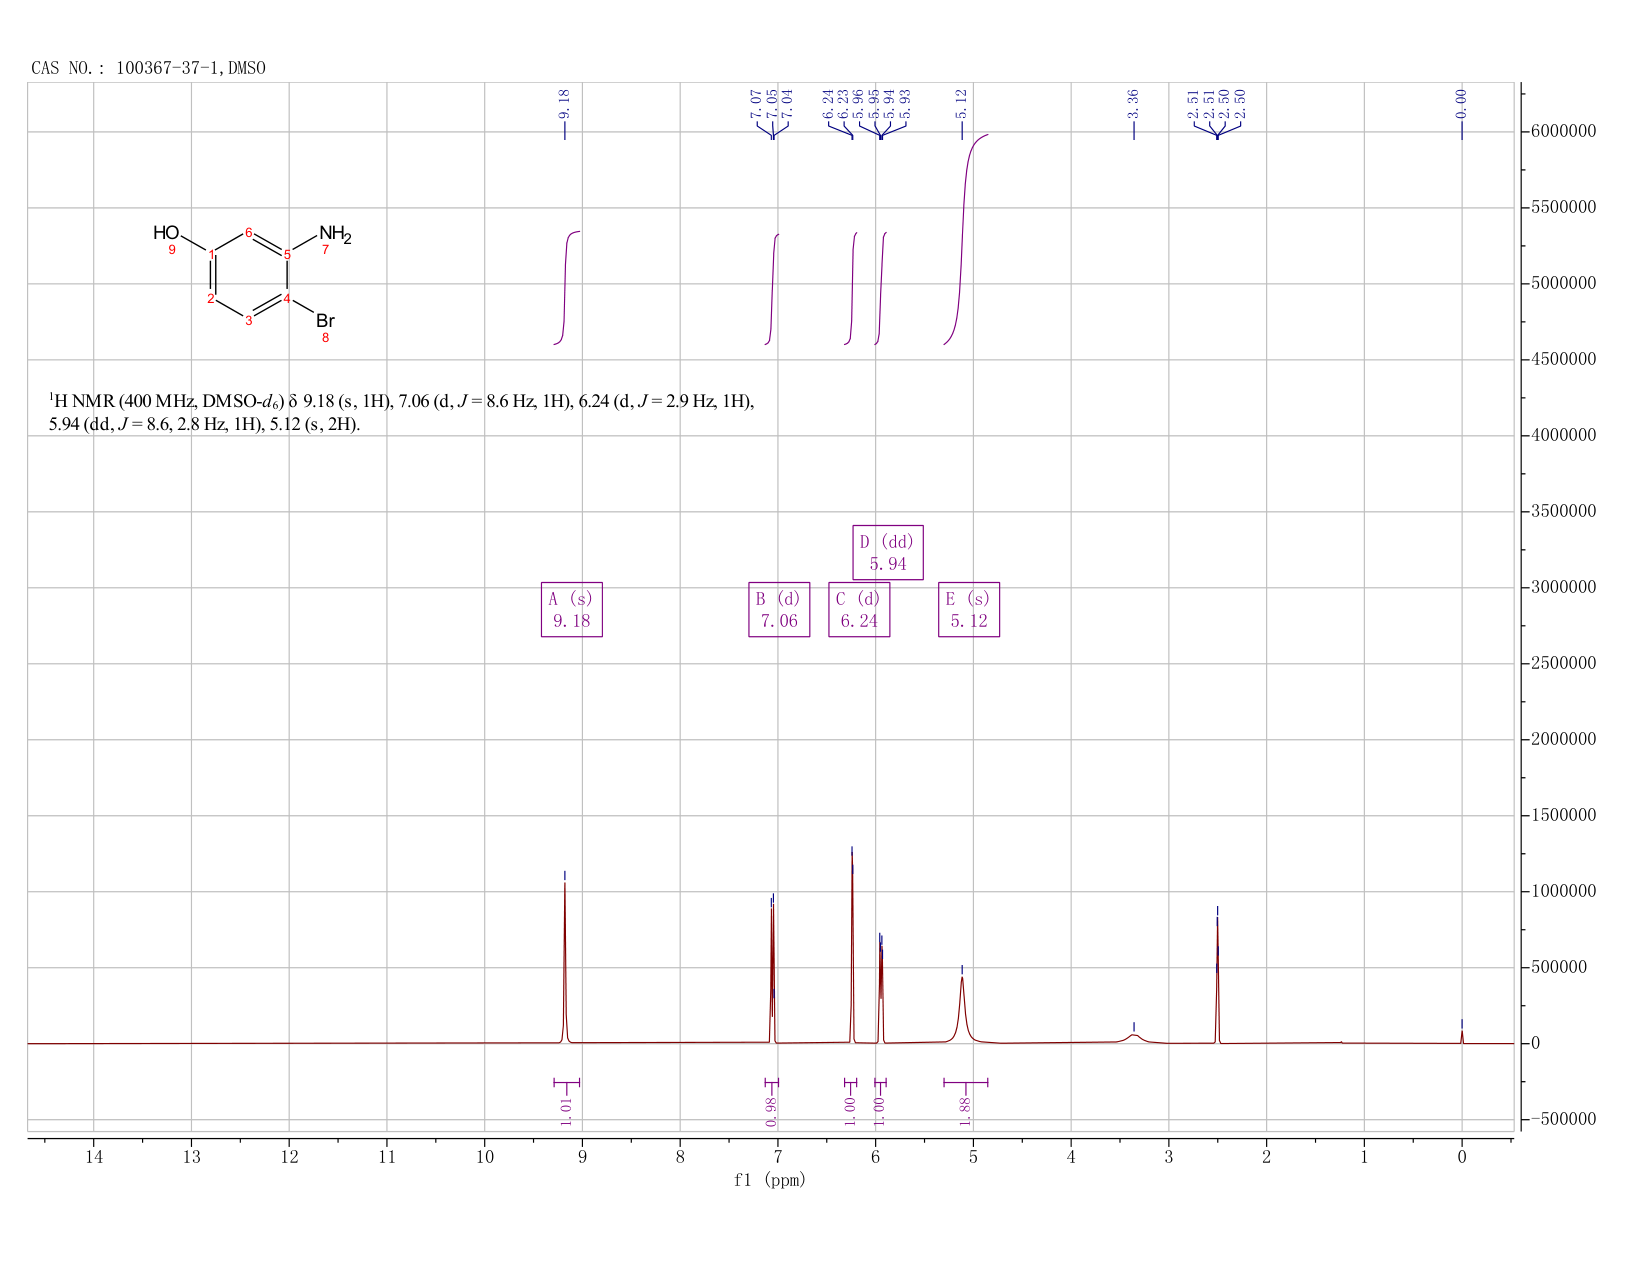Image resolution: width=1650 pixels, height=1275 pixels.
Task: Click the -500000 intensity axis label
Action: [1559, 1119]
